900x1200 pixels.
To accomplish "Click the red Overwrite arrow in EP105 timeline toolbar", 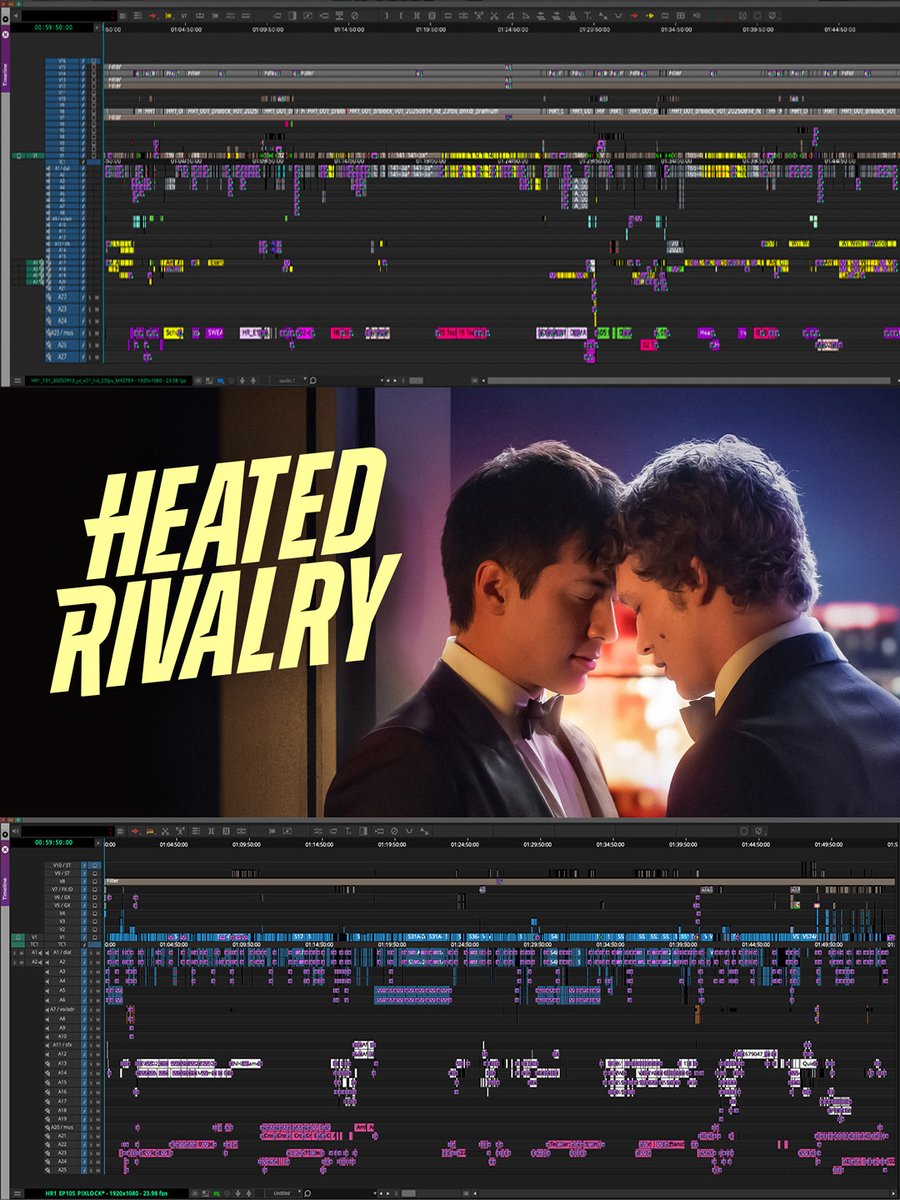I will tap(135, 830).
